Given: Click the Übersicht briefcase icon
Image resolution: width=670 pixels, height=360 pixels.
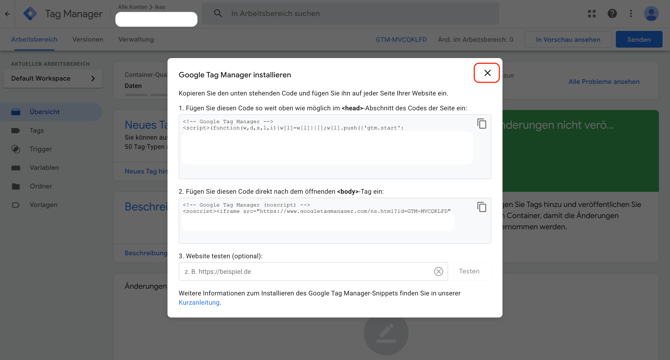Looking at the screenshot, I should pyautogui.click(x=16, y=112).
